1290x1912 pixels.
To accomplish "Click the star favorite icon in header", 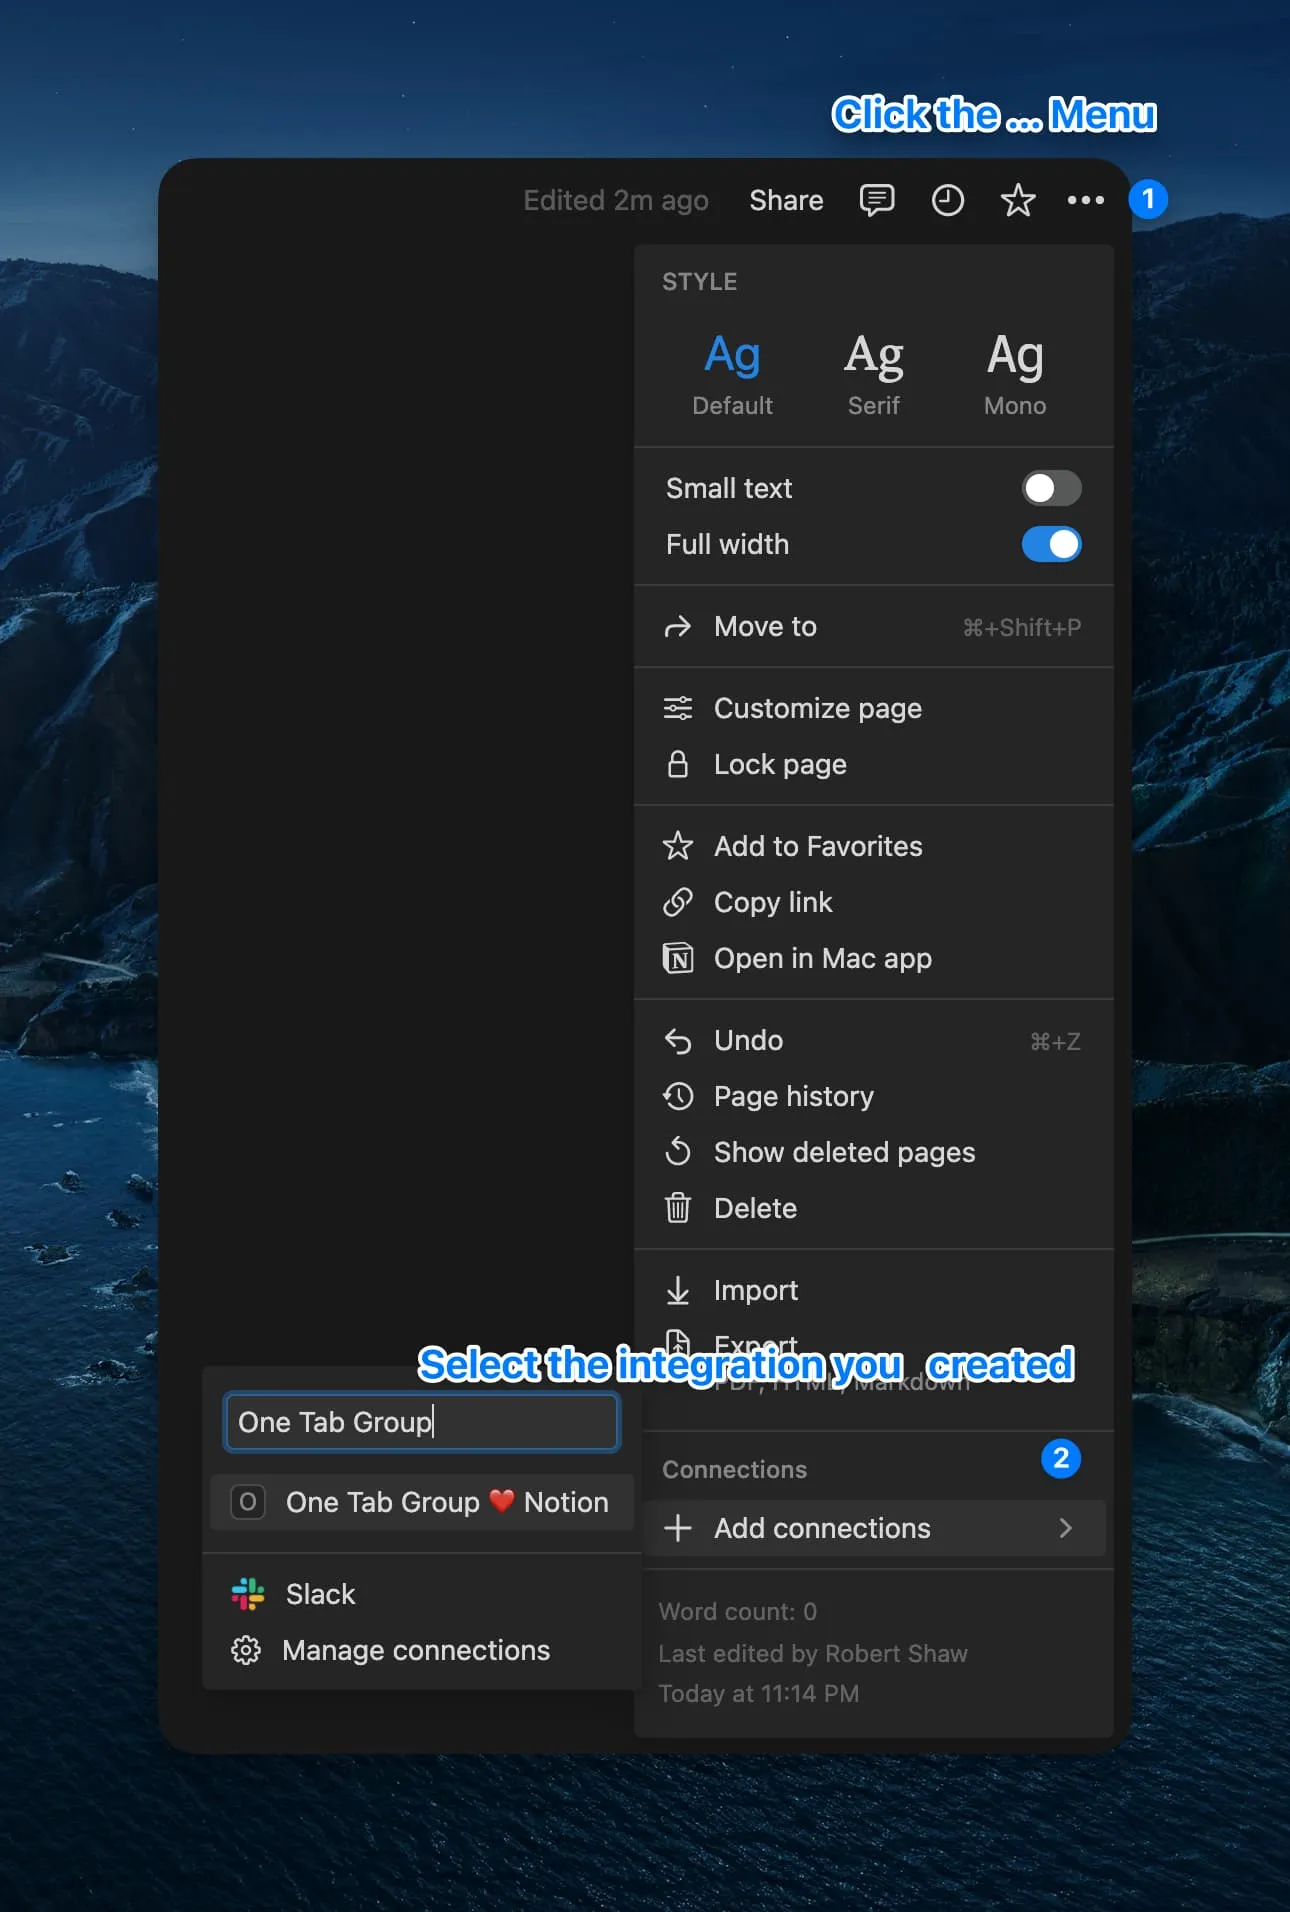I will coord(1017,200).
